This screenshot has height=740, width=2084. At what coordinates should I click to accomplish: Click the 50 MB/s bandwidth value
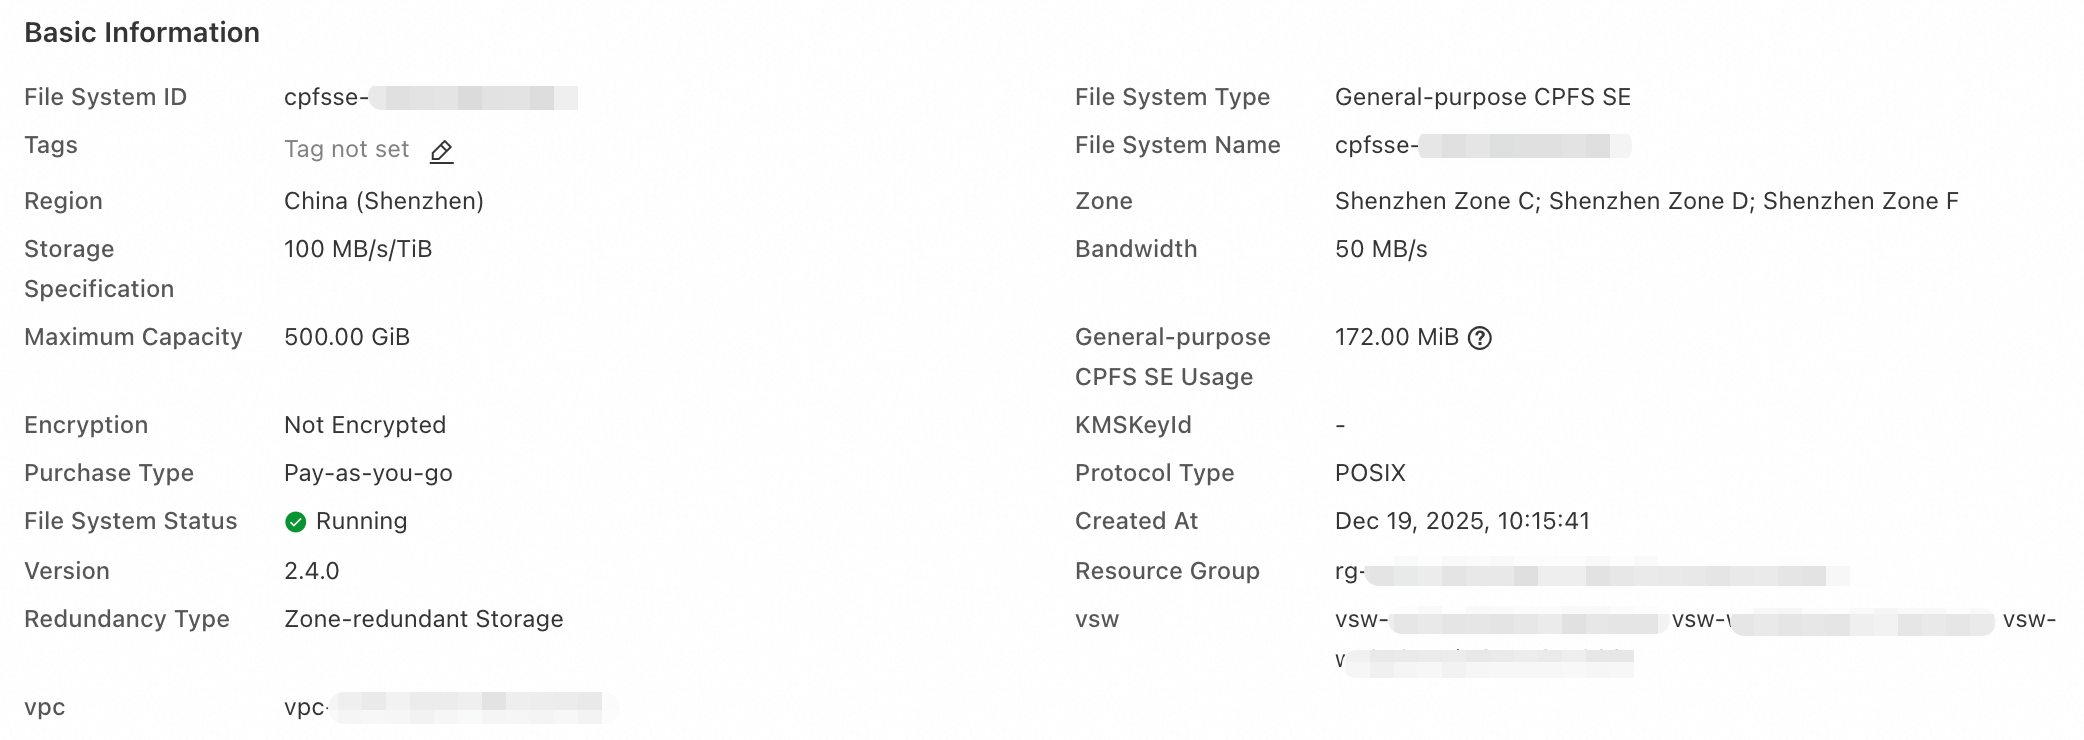1380,249
